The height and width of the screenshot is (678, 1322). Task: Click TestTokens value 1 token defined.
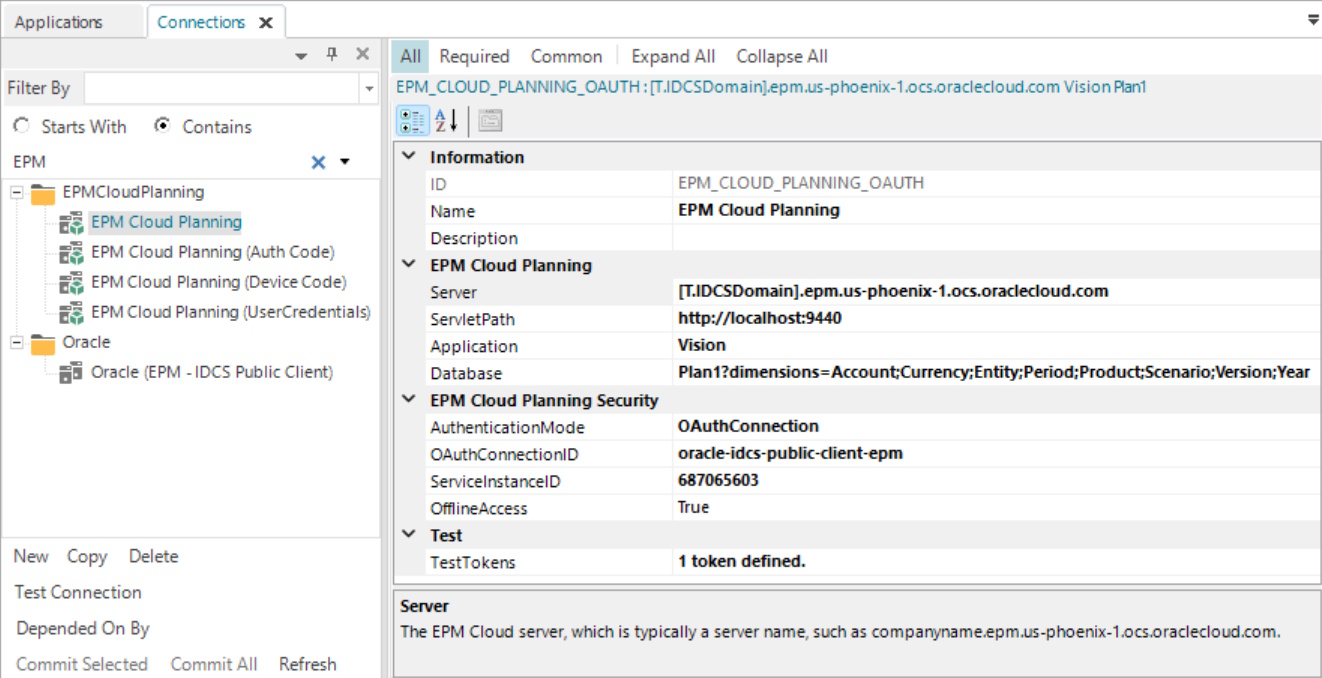741,561
